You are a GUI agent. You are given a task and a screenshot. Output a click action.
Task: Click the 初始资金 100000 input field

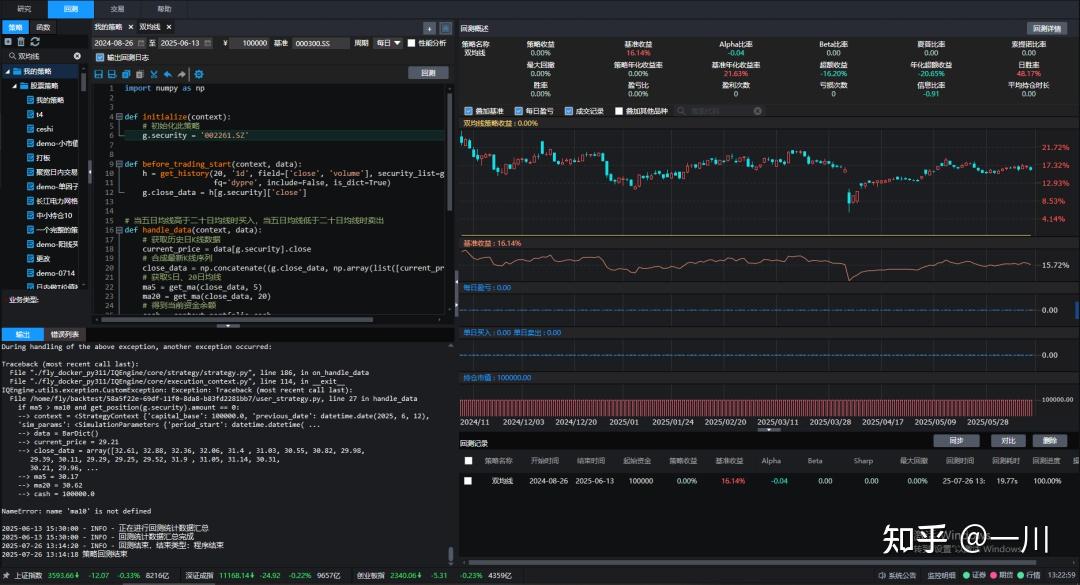[250, 43]
